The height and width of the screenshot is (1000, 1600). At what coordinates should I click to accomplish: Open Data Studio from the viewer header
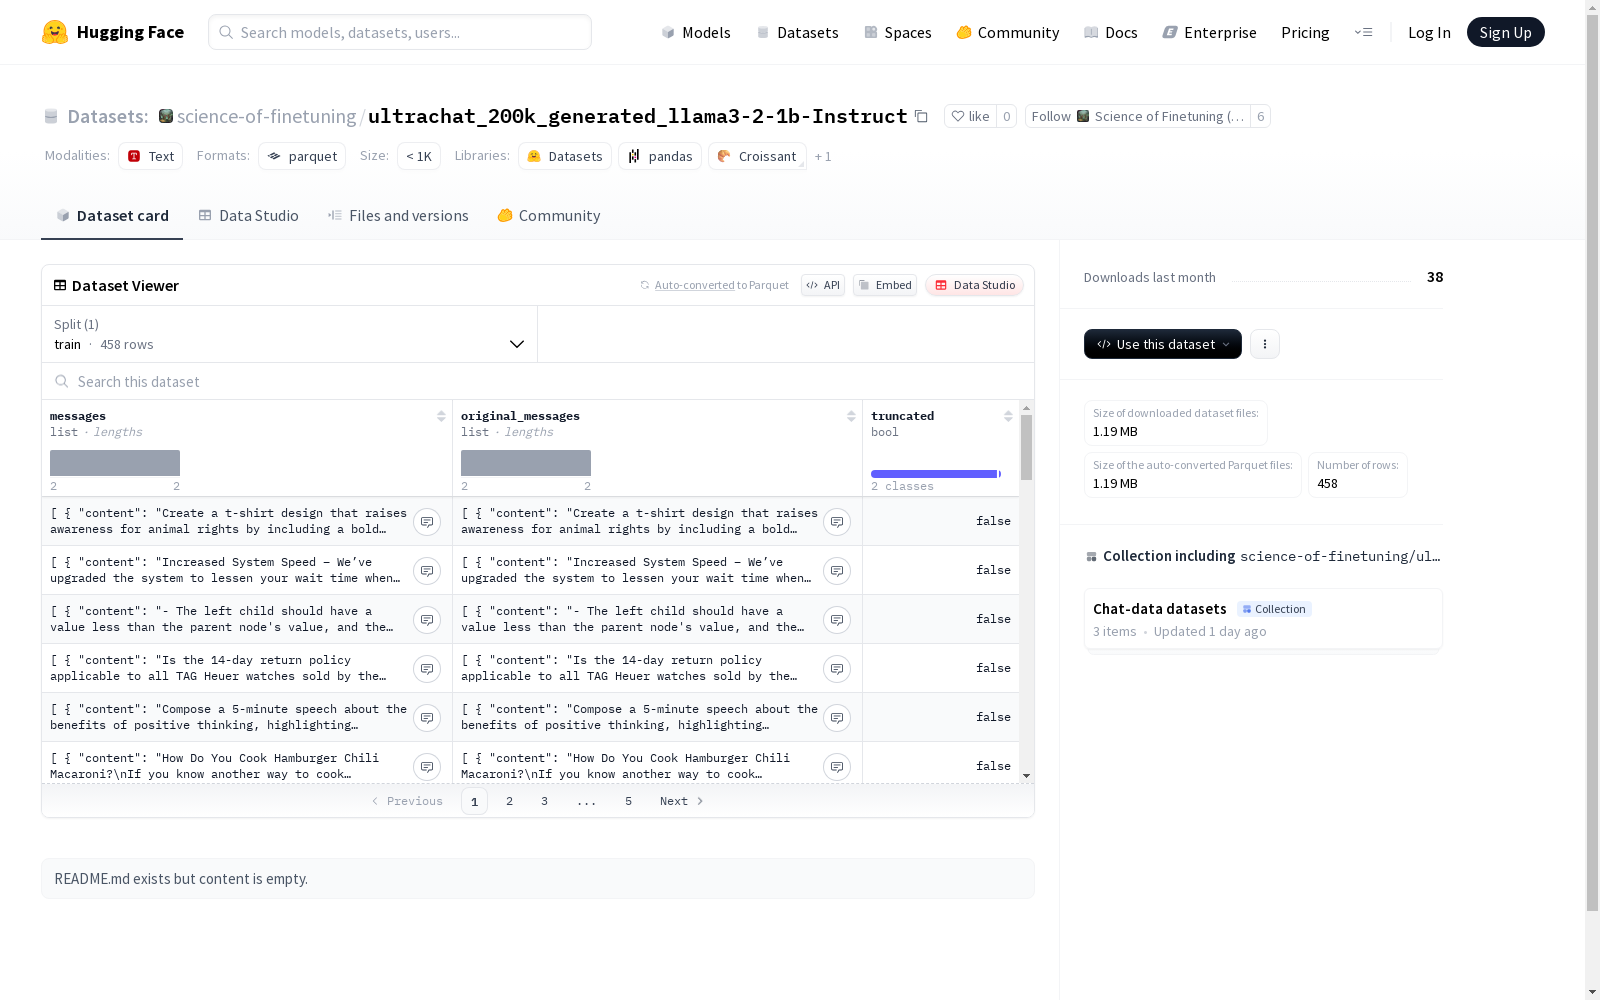click(x=974, y=285)
